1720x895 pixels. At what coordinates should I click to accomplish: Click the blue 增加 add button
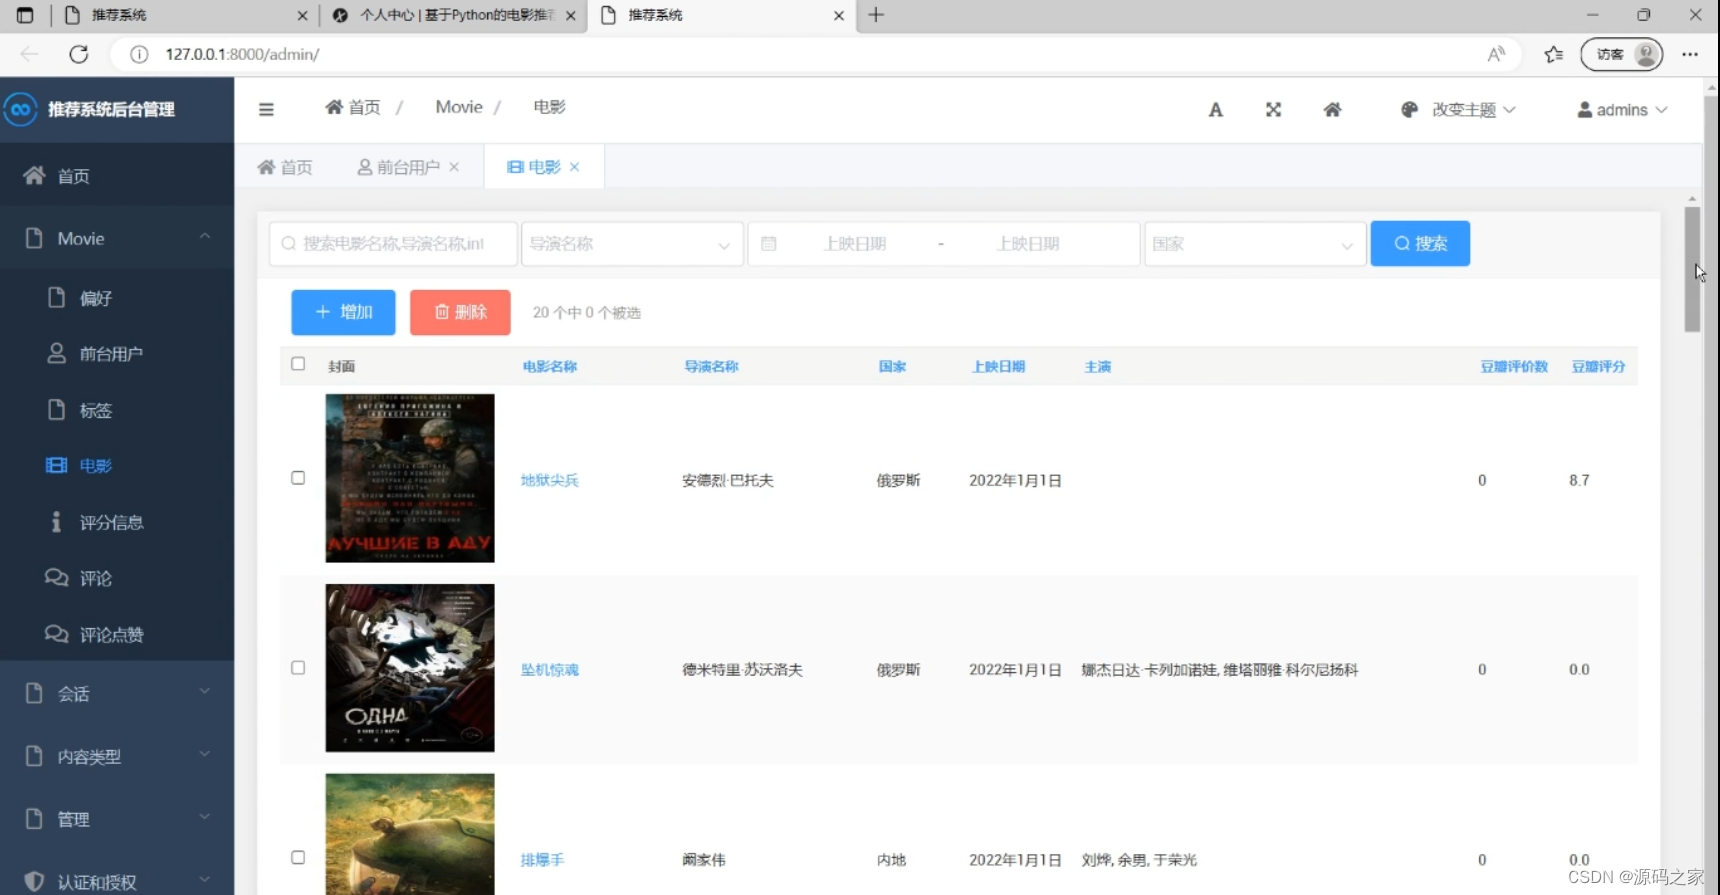pos(343,312)
